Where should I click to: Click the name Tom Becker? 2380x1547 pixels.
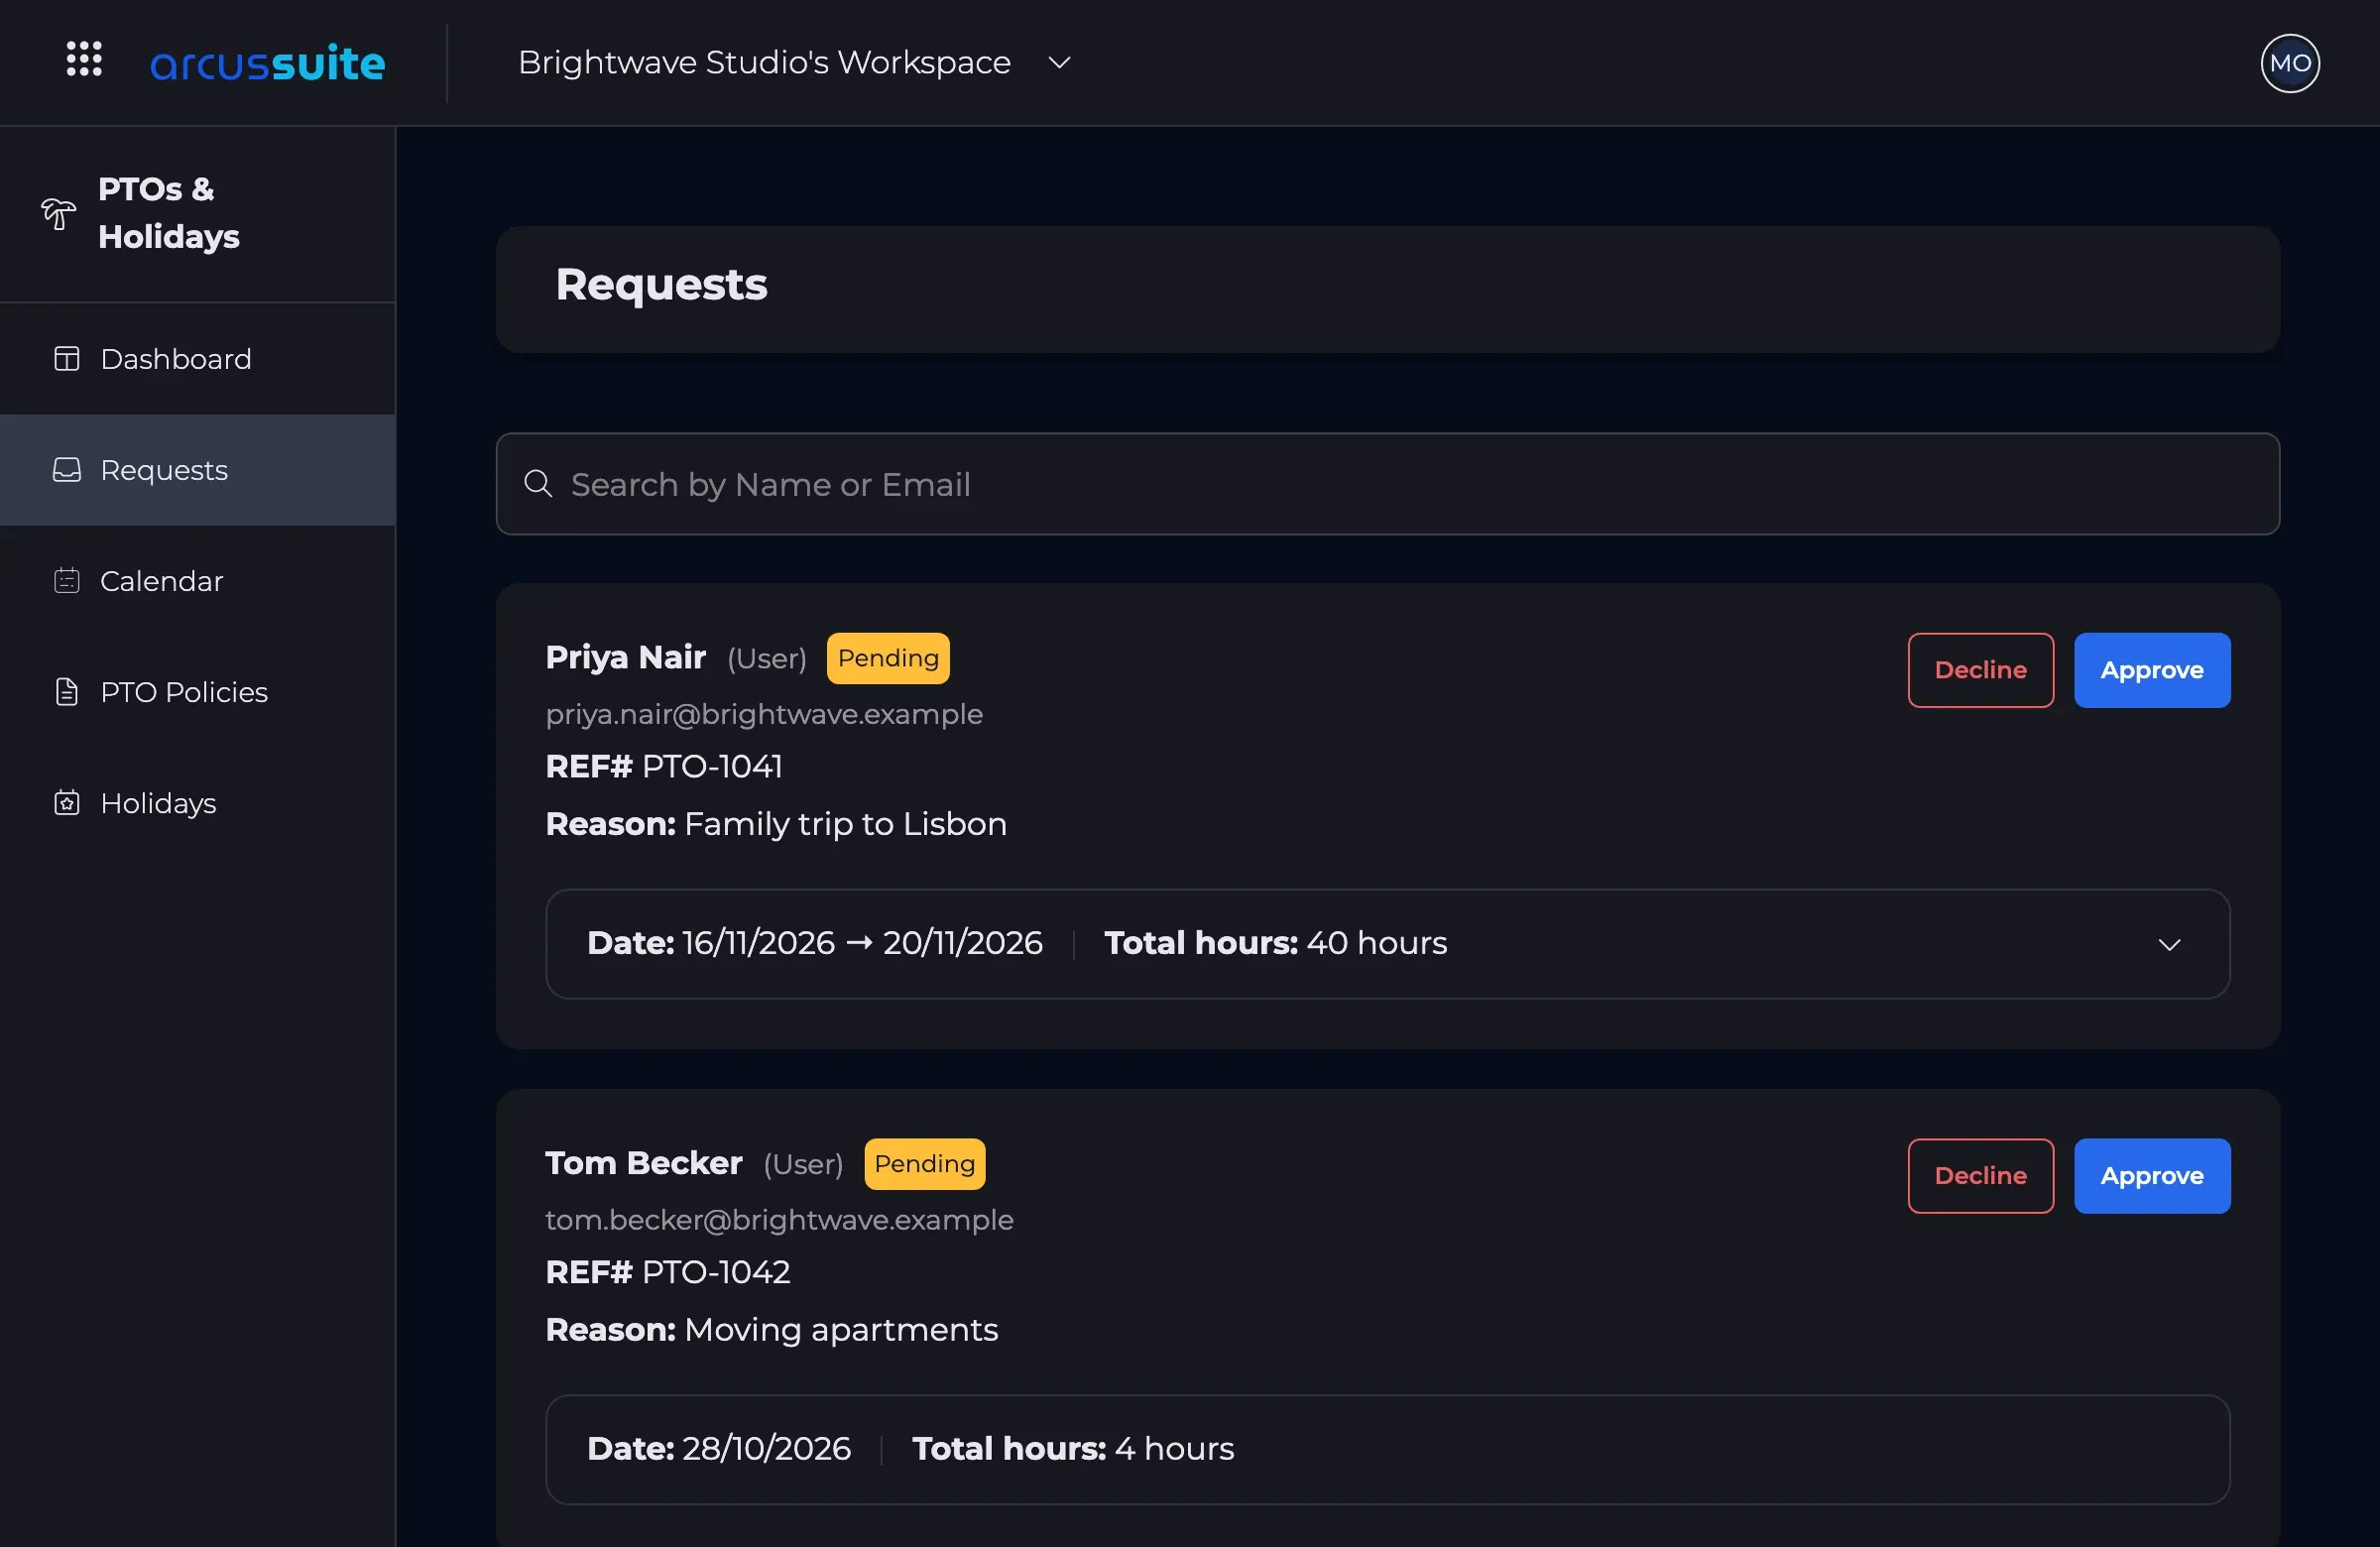643,1164
